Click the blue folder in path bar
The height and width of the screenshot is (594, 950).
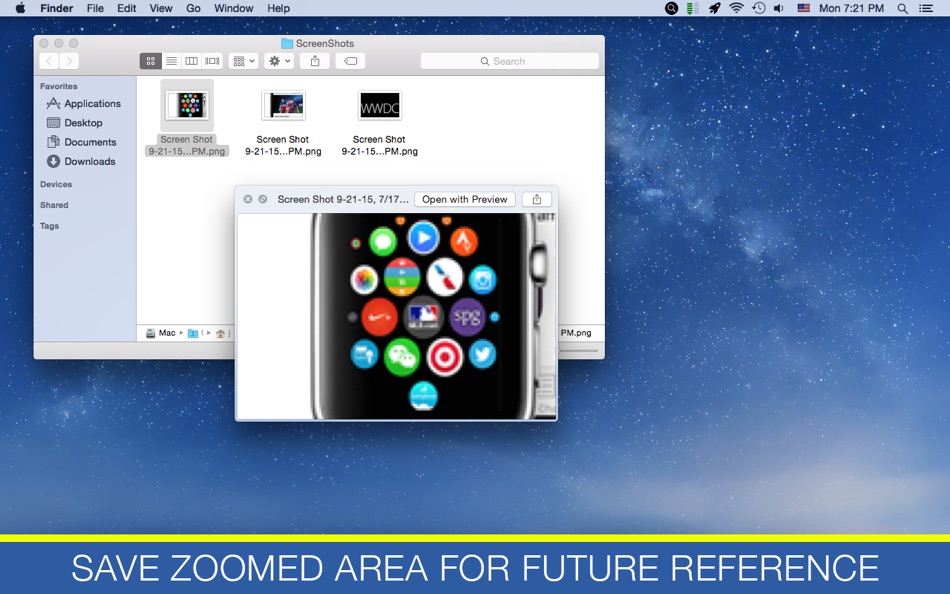click(193, 333)
